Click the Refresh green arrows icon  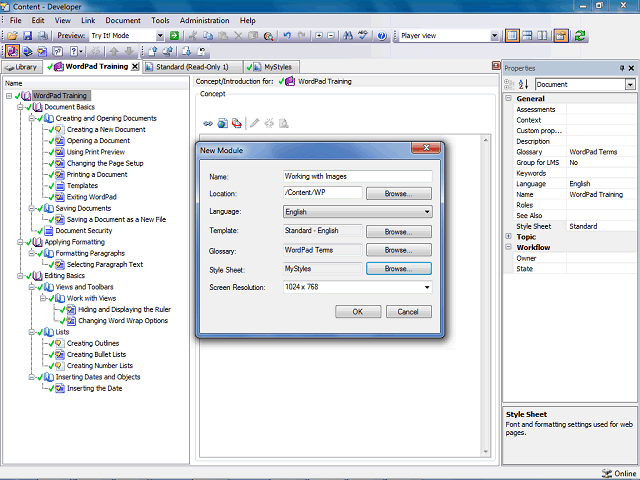click(x=580, y=36)
